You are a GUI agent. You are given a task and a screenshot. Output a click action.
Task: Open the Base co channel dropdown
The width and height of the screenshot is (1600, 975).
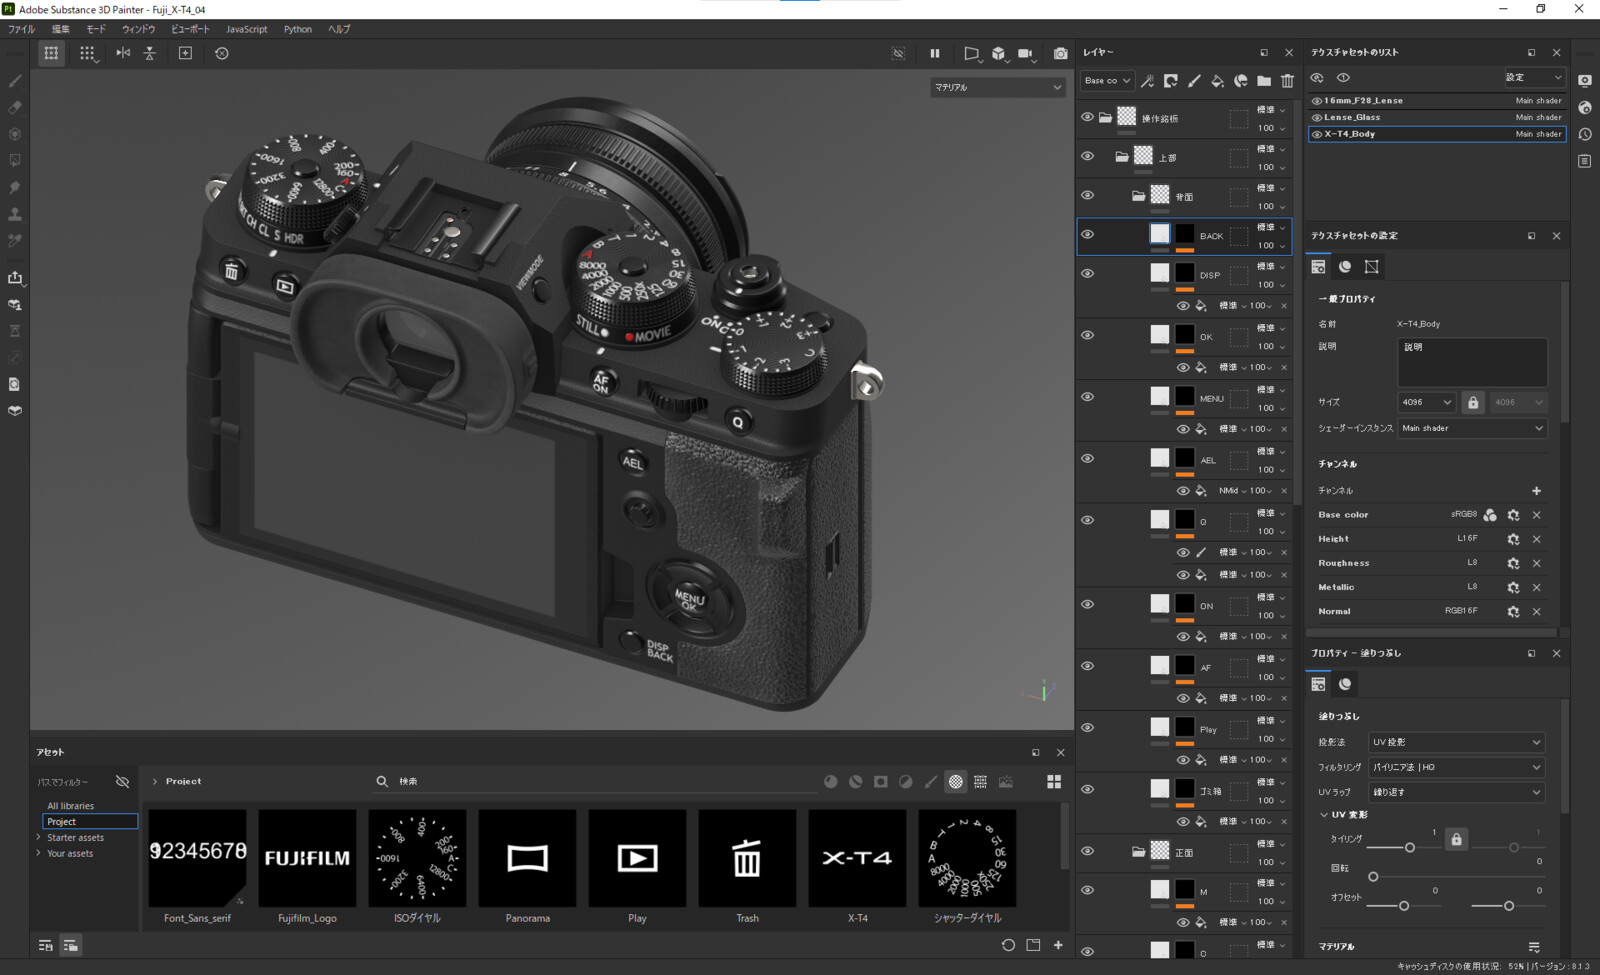[x=1107, y=81]
